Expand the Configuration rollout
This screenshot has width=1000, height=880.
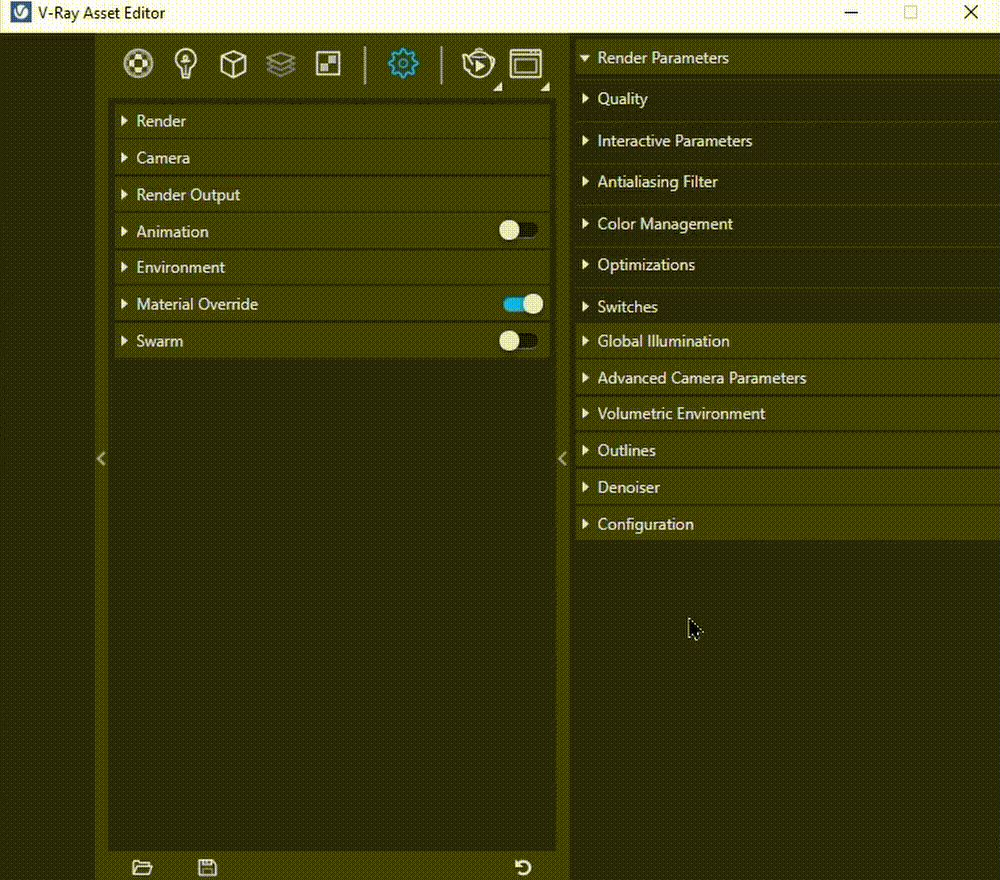[x=788, y=524]
